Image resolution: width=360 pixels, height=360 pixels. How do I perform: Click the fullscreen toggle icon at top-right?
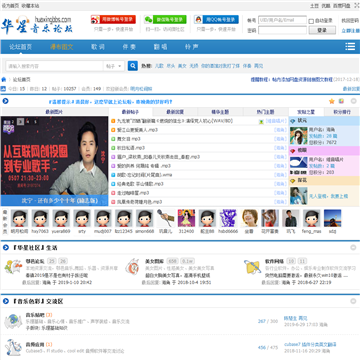coord(356,6)
